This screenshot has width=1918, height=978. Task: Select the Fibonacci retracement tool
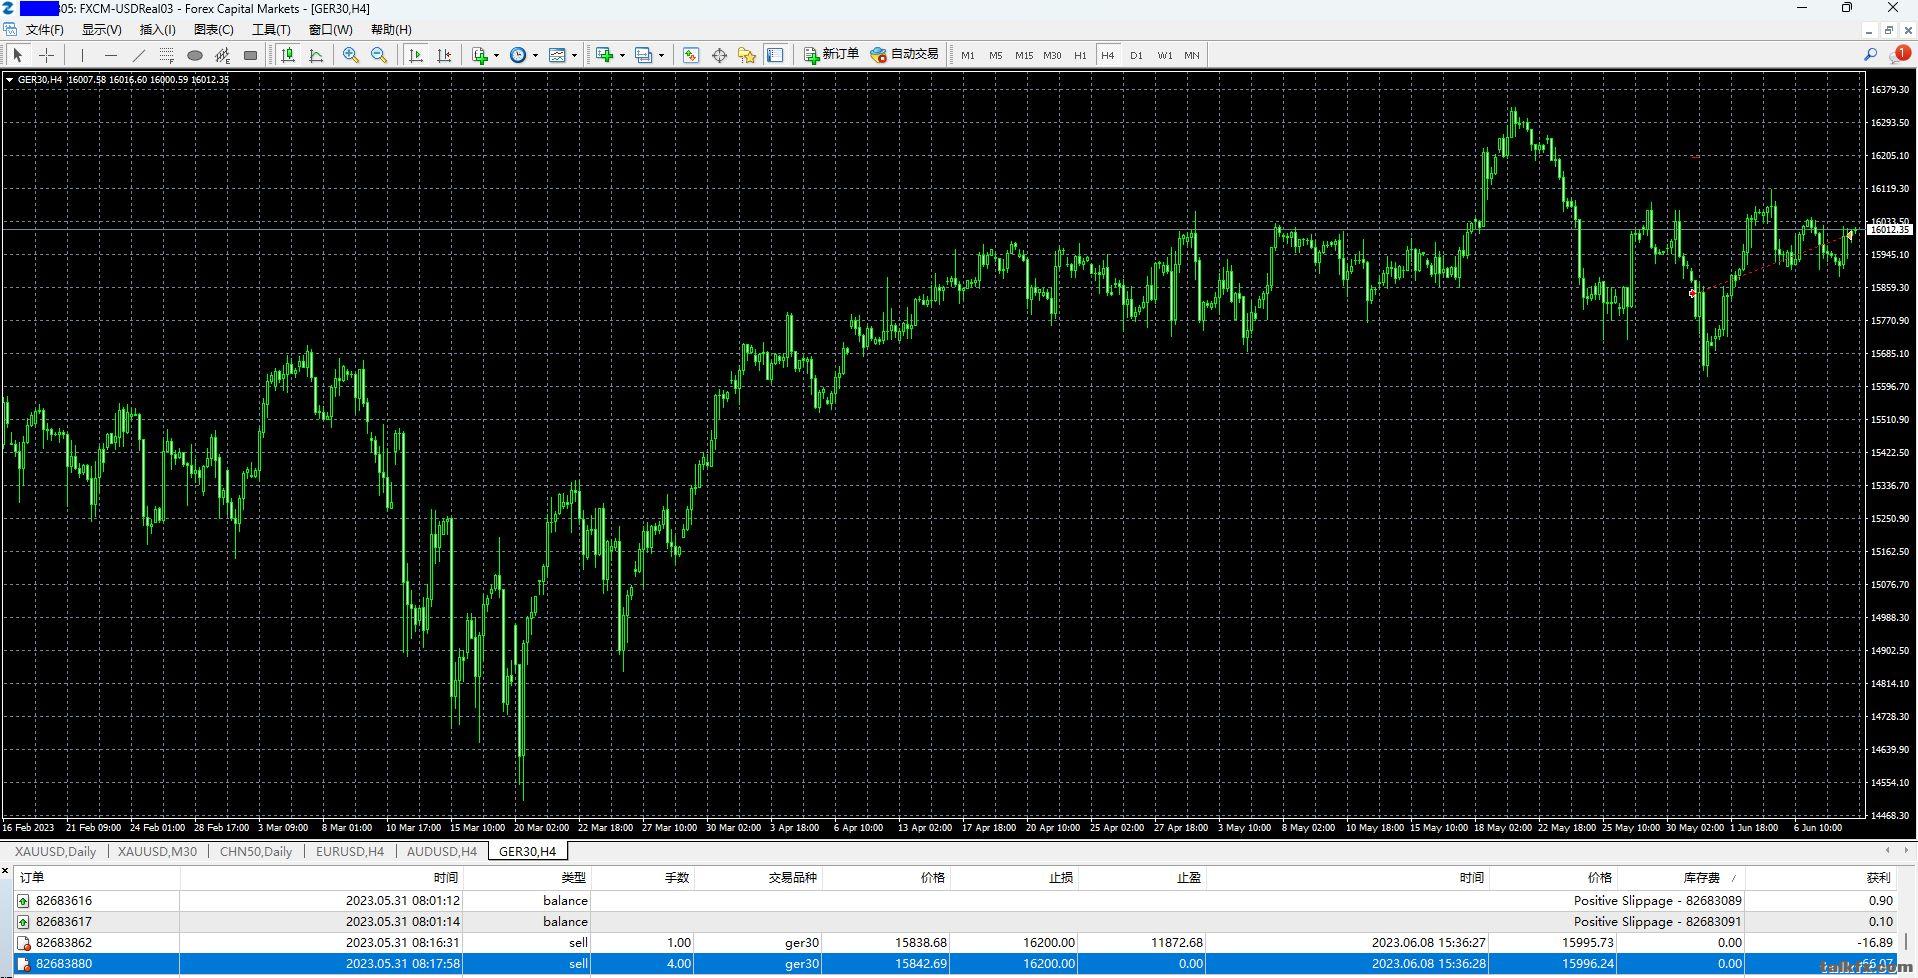coord(167,55)
